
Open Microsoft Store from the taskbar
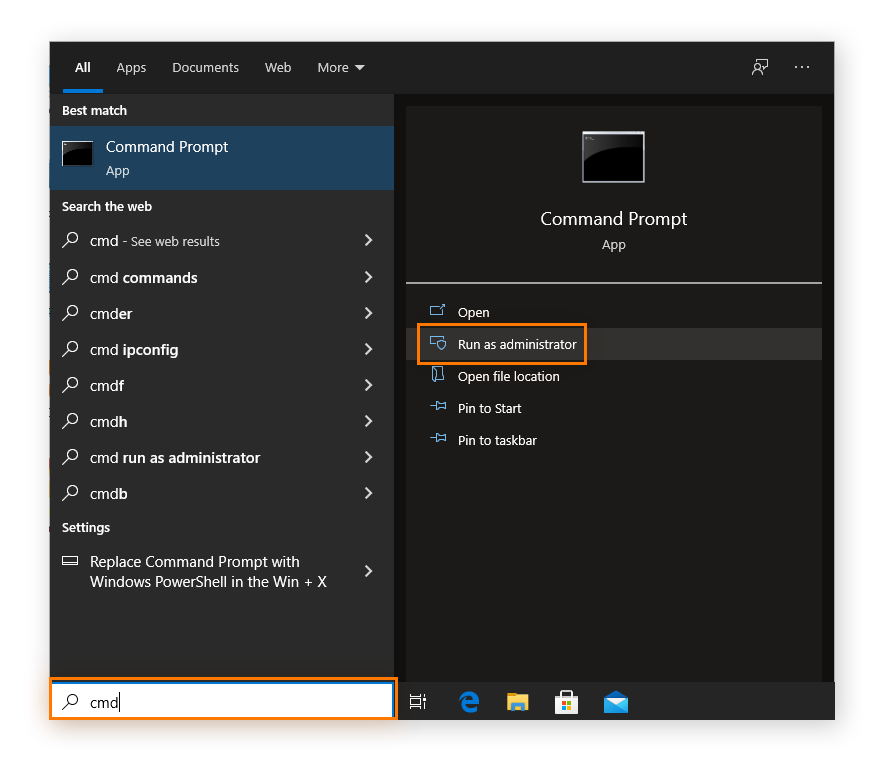(567, 702)
